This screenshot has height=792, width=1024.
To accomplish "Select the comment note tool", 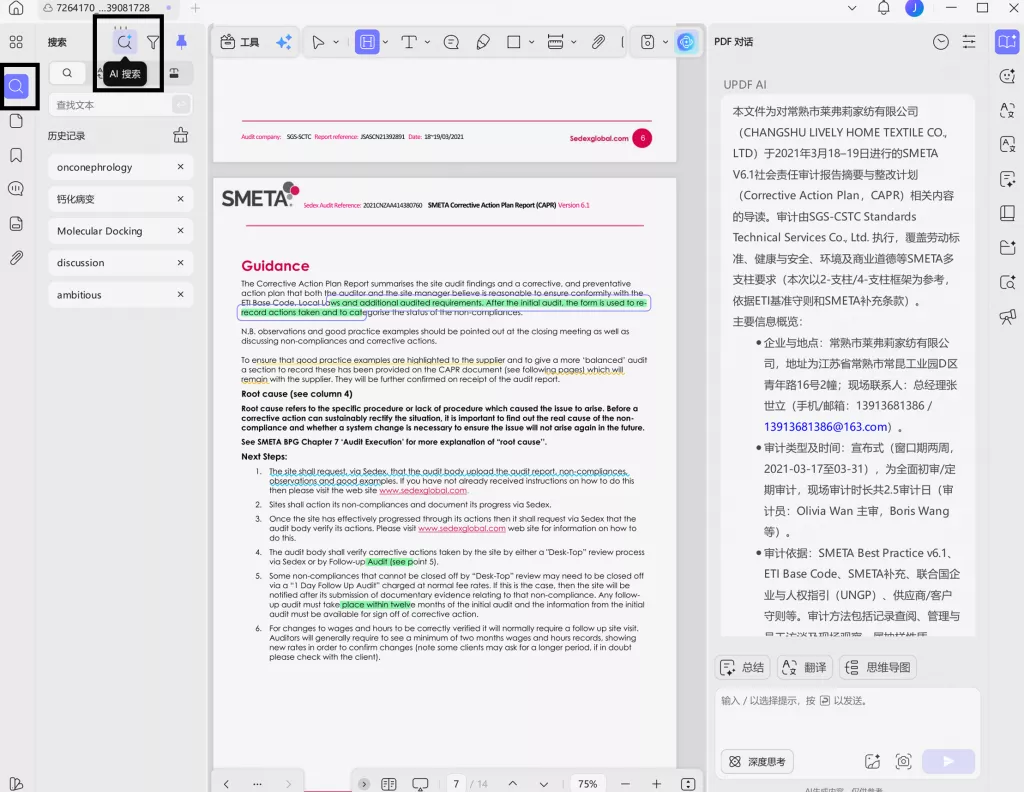I will 451,42.
